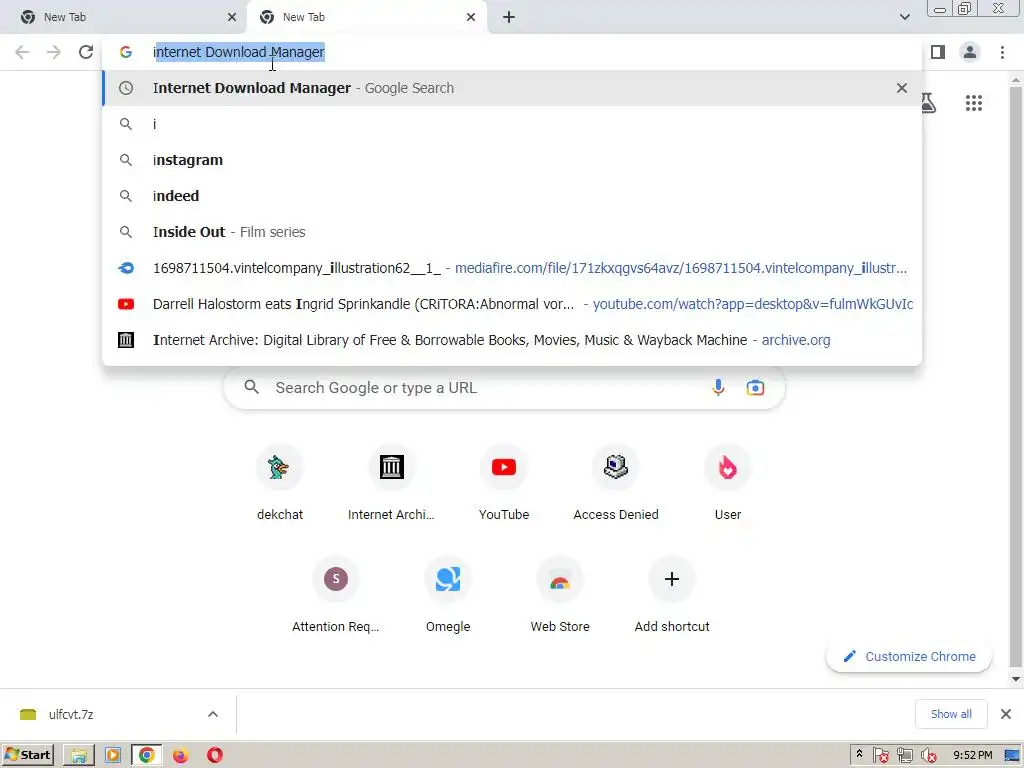
Task: Search by image with camera icon
Action: [x=755, y=388]
